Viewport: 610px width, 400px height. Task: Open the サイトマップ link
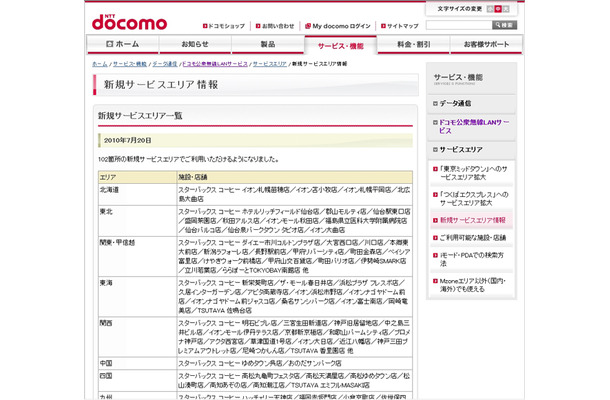(x=400, y=26)
